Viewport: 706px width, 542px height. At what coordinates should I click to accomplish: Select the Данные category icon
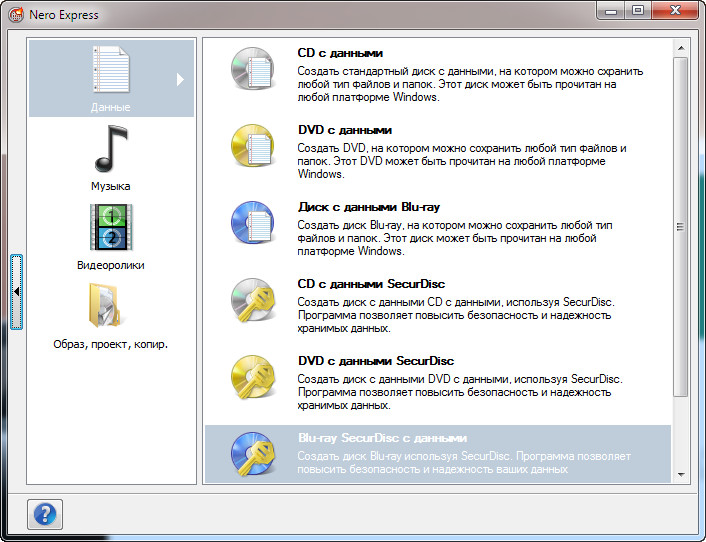coord(110,72)
